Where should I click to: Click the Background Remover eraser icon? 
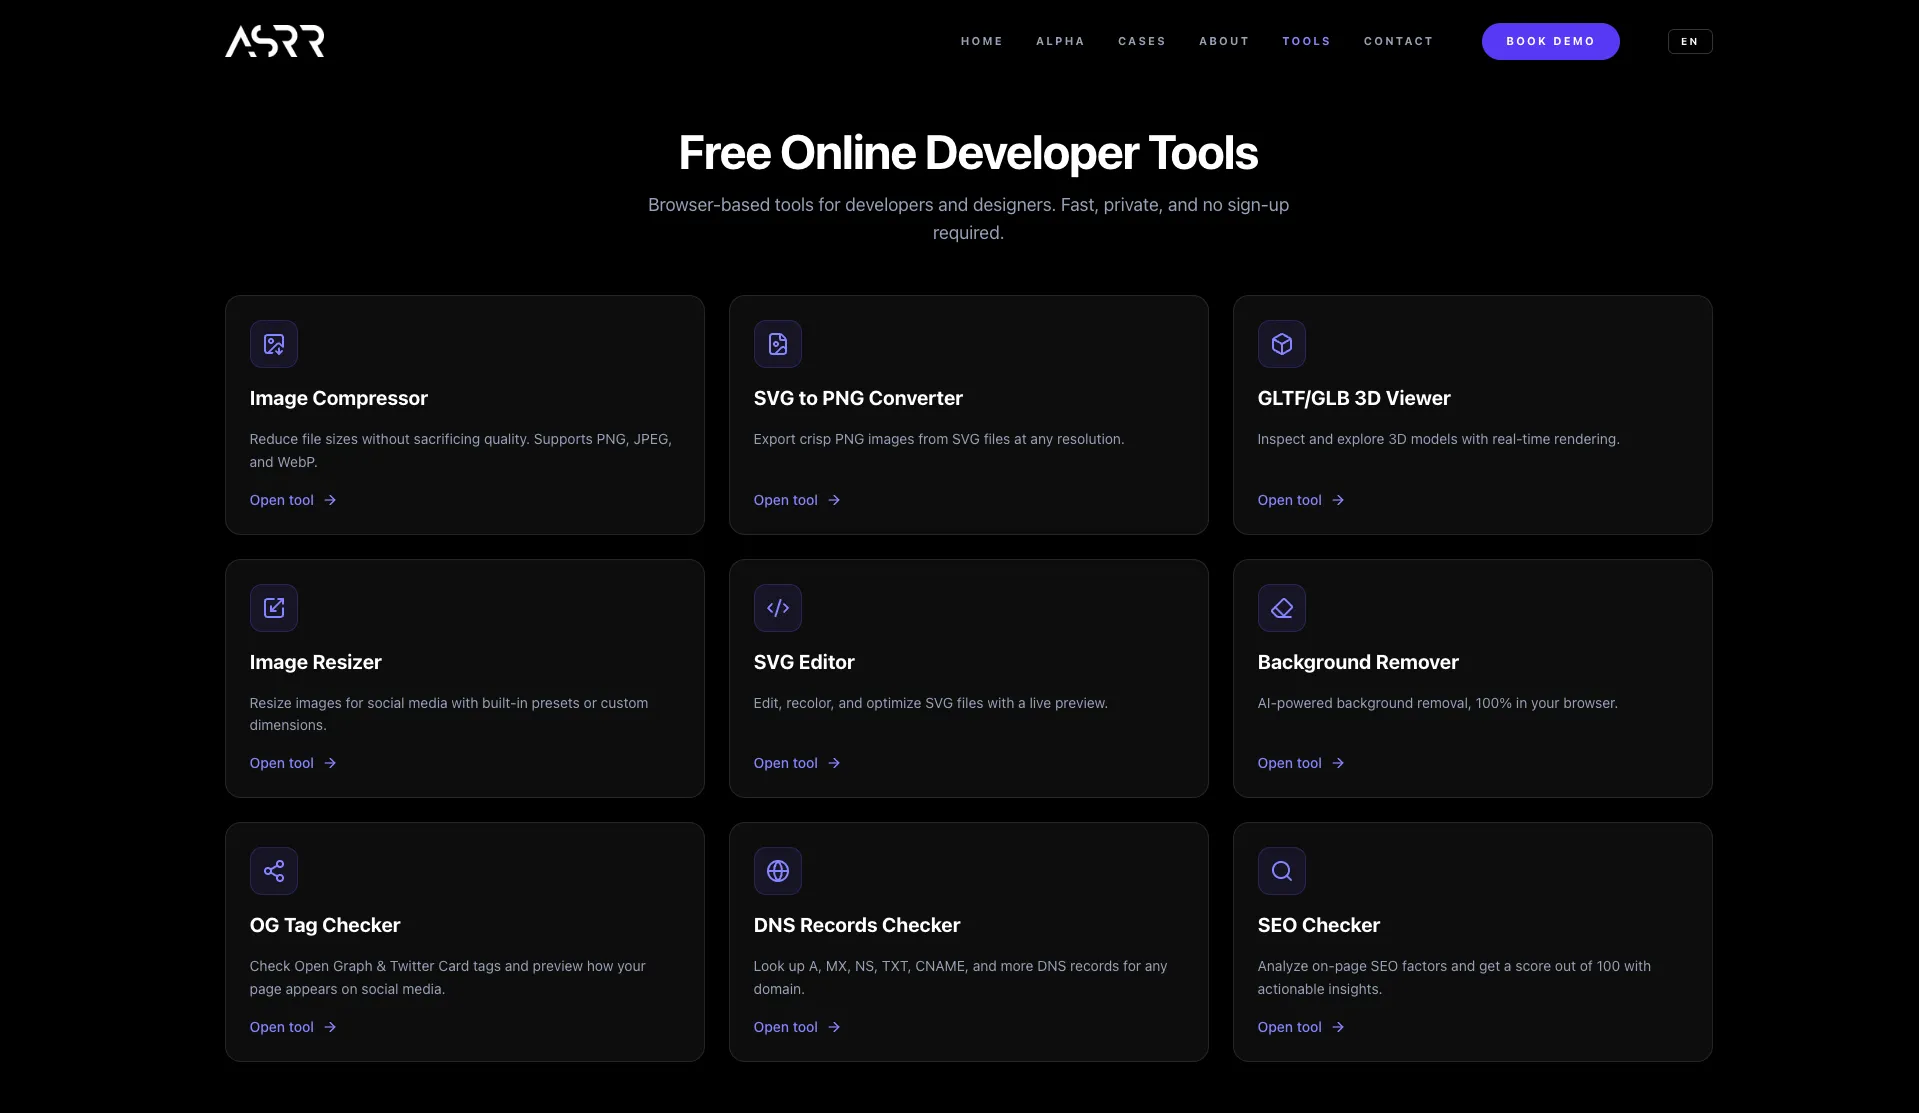pyautogui.click(x=1282, y=608)
